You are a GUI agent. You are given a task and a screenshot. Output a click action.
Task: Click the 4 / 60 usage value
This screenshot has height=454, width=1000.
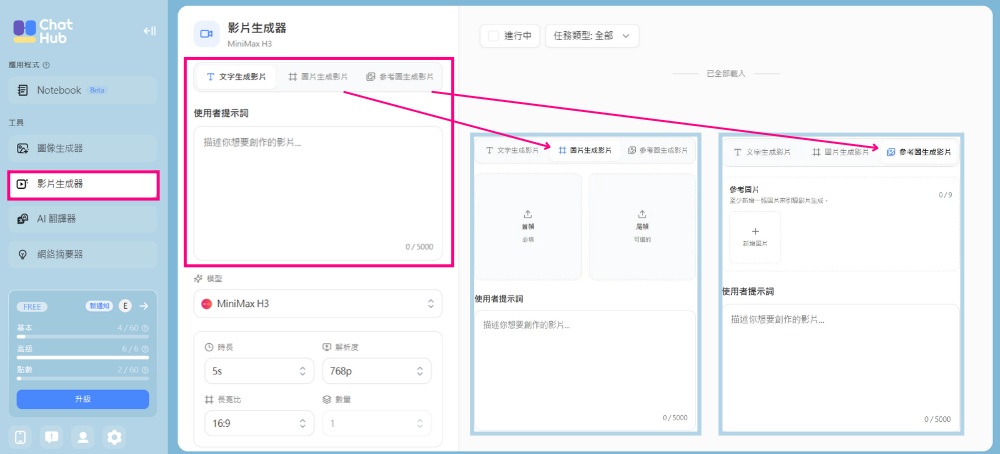(128, 328)
